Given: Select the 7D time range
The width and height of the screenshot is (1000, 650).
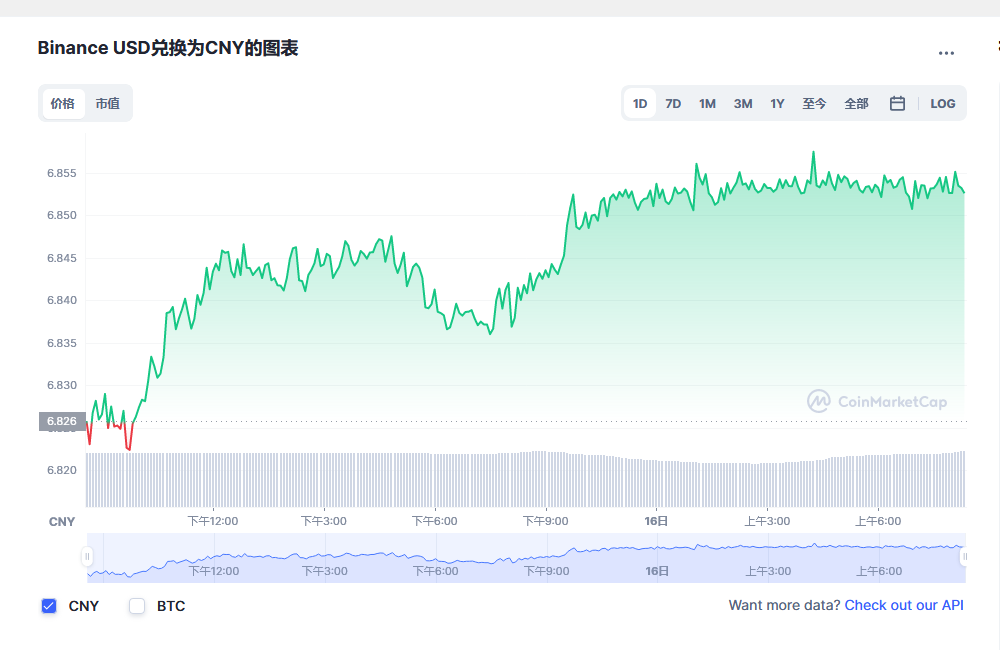Looking at the screenshot, I should (673, 103).
